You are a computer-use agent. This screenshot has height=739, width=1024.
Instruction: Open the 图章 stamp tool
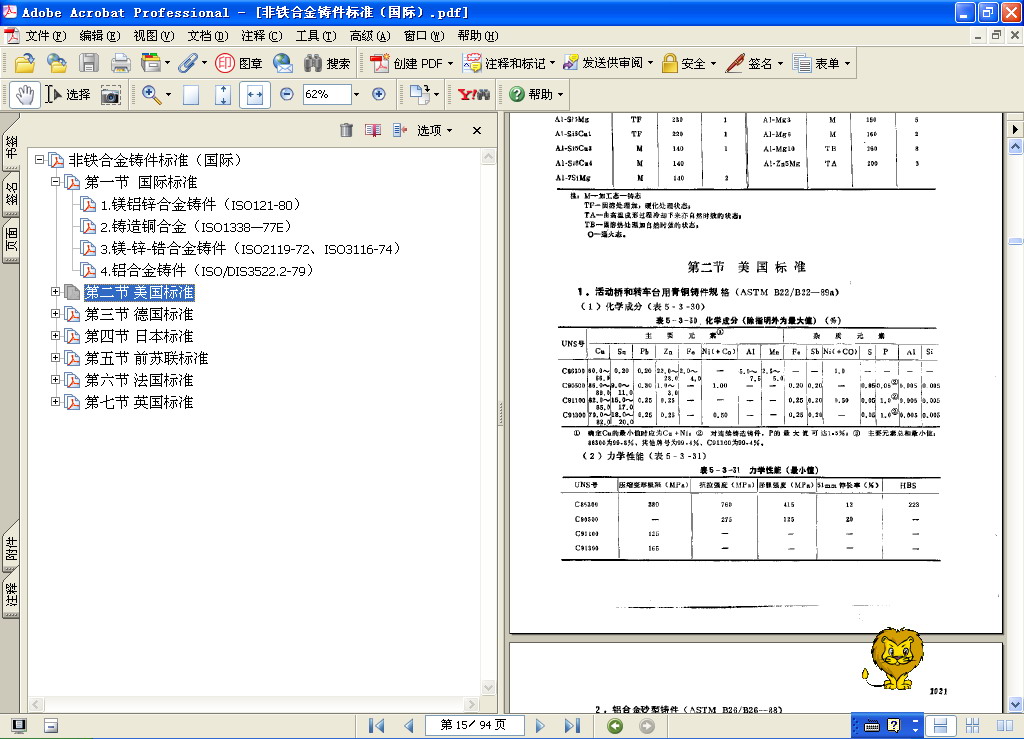(x=239, y=63)
